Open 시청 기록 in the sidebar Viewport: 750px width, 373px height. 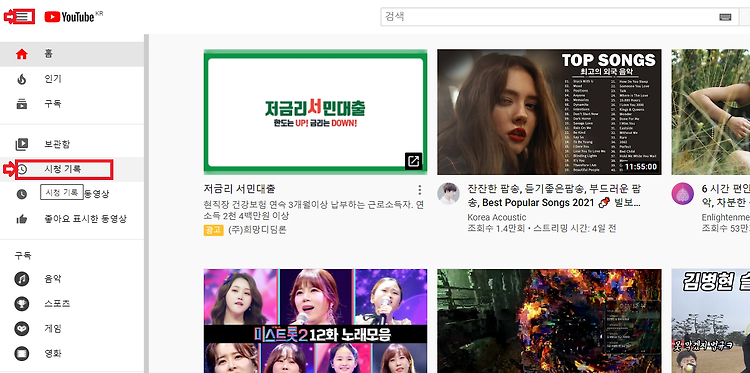point(72,169)
